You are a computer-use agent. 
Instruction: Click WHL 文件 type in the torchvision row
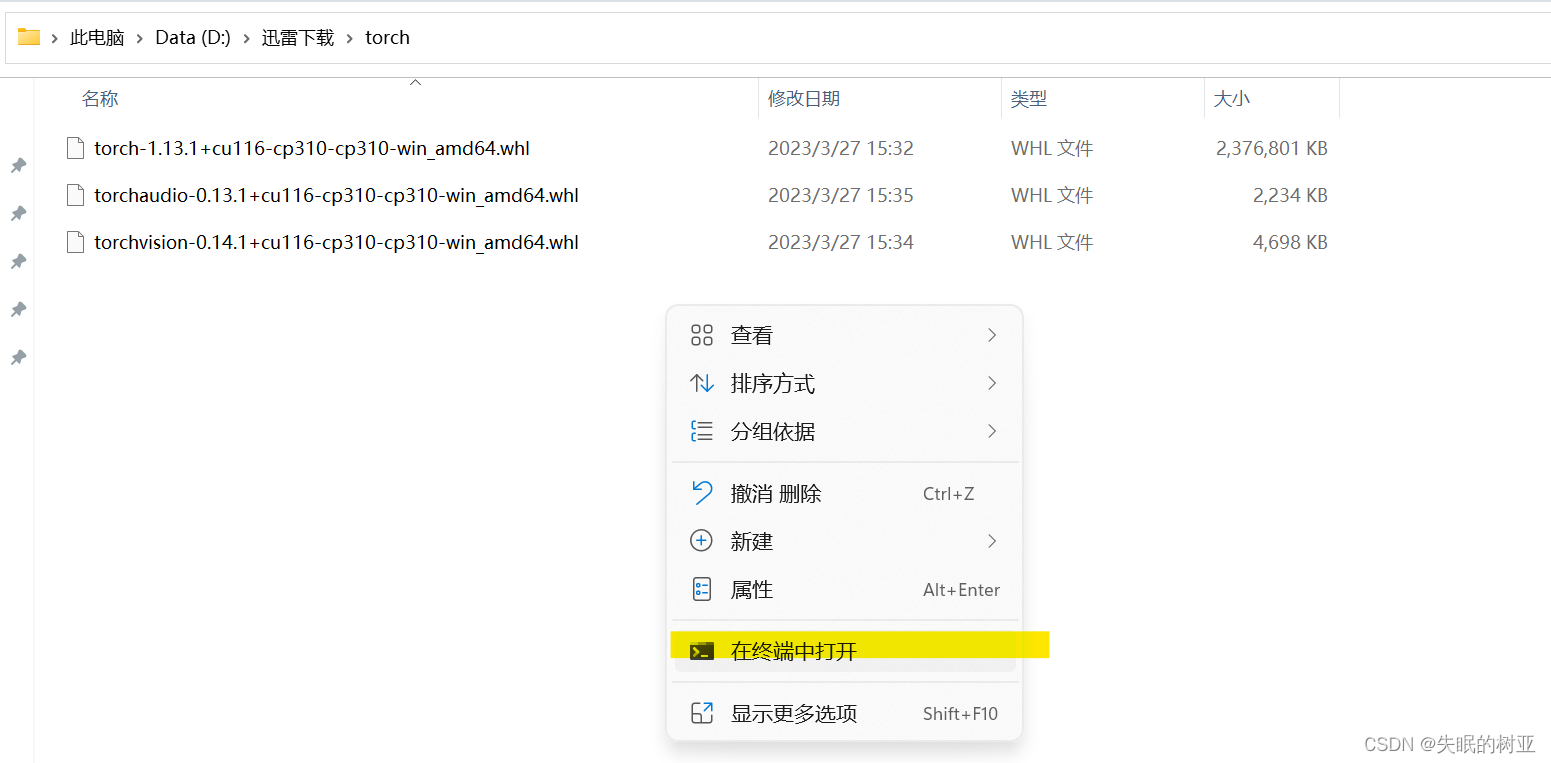[x=1052, y=242]
